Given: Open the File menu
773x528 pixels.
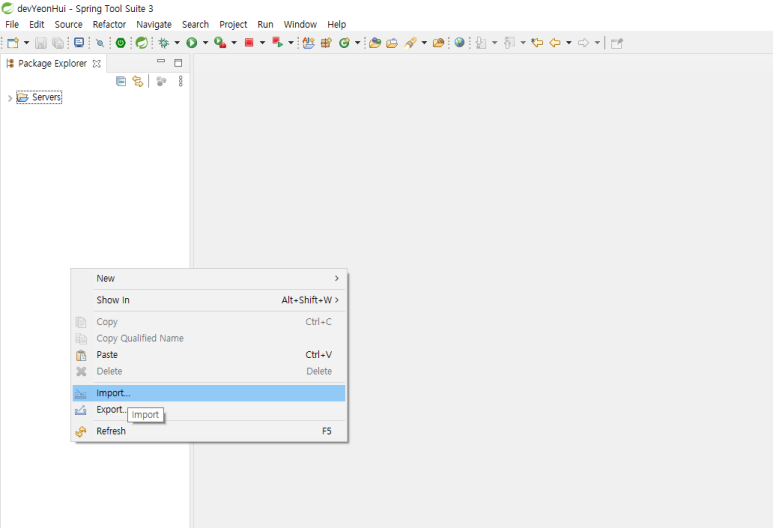Looking at the screenshot, I should tap(12, 24).
